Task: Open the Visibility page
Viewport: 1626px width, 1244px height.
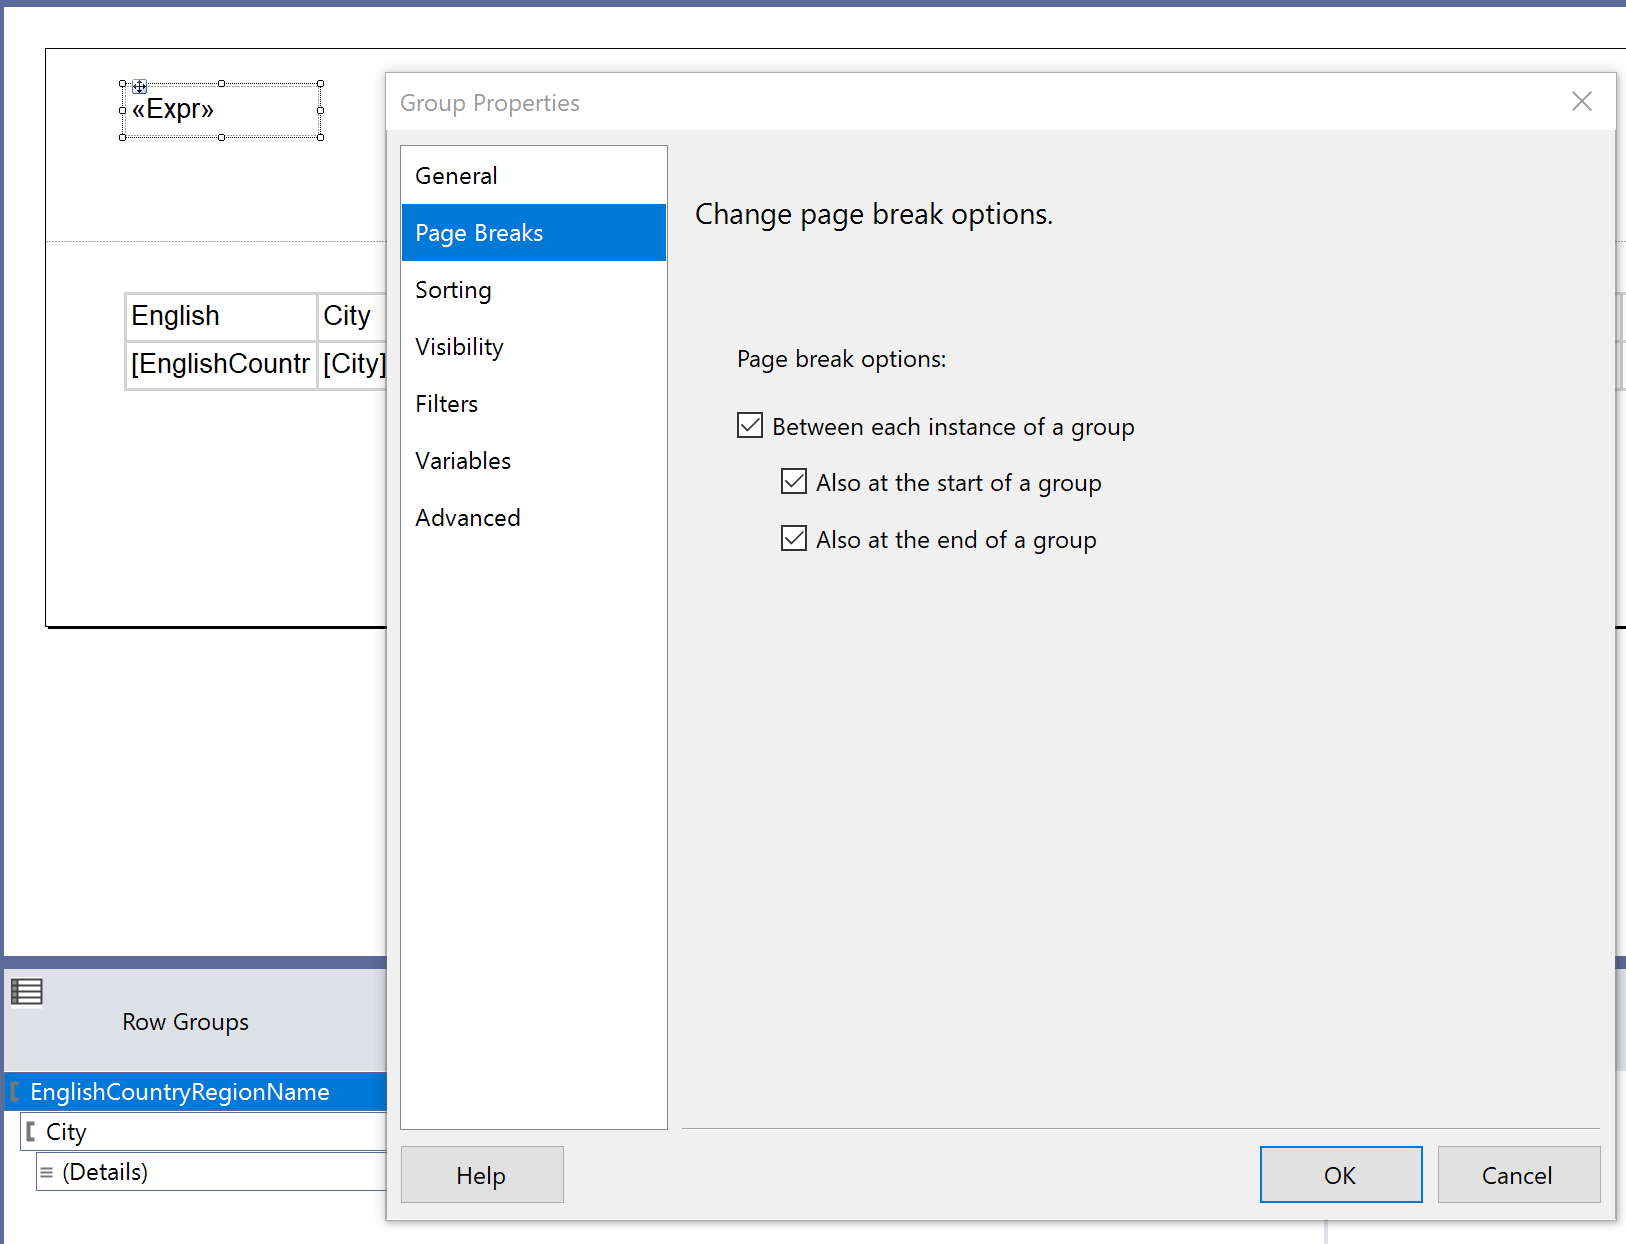Action: [534, 347]
